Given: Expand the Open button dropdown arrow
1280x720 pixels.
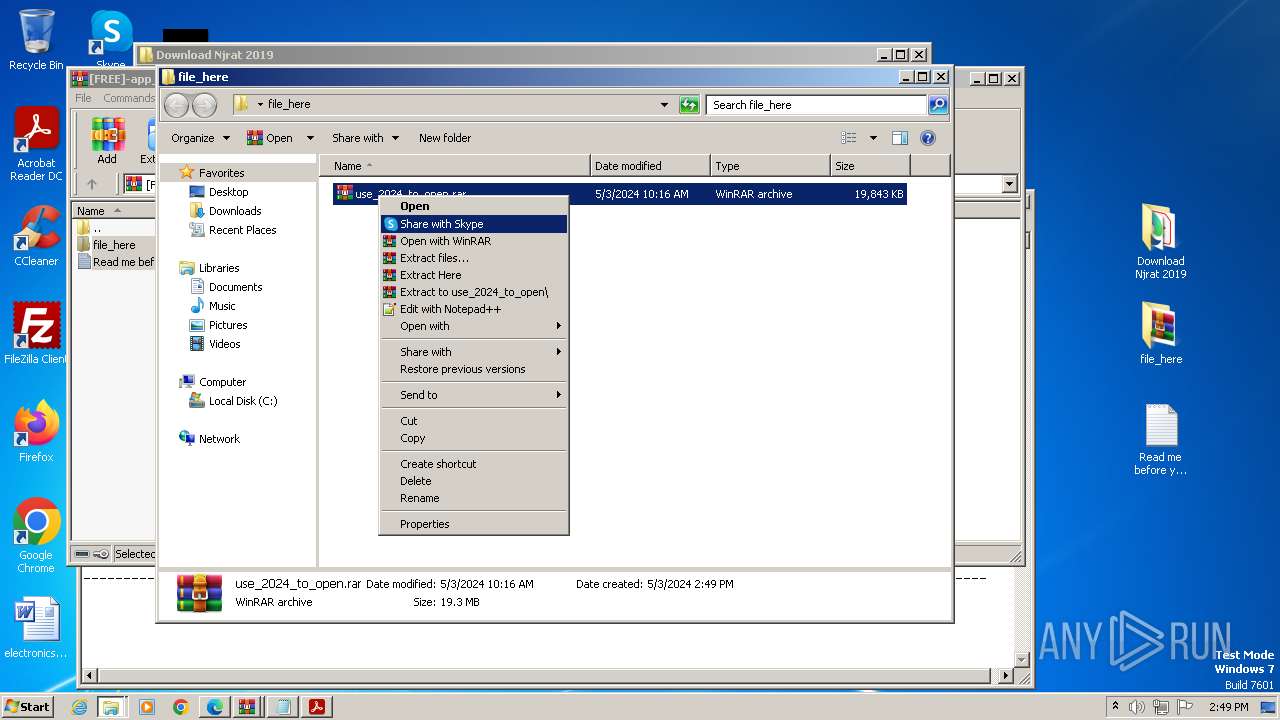Looking at the screenshot, I should [310, 138].
